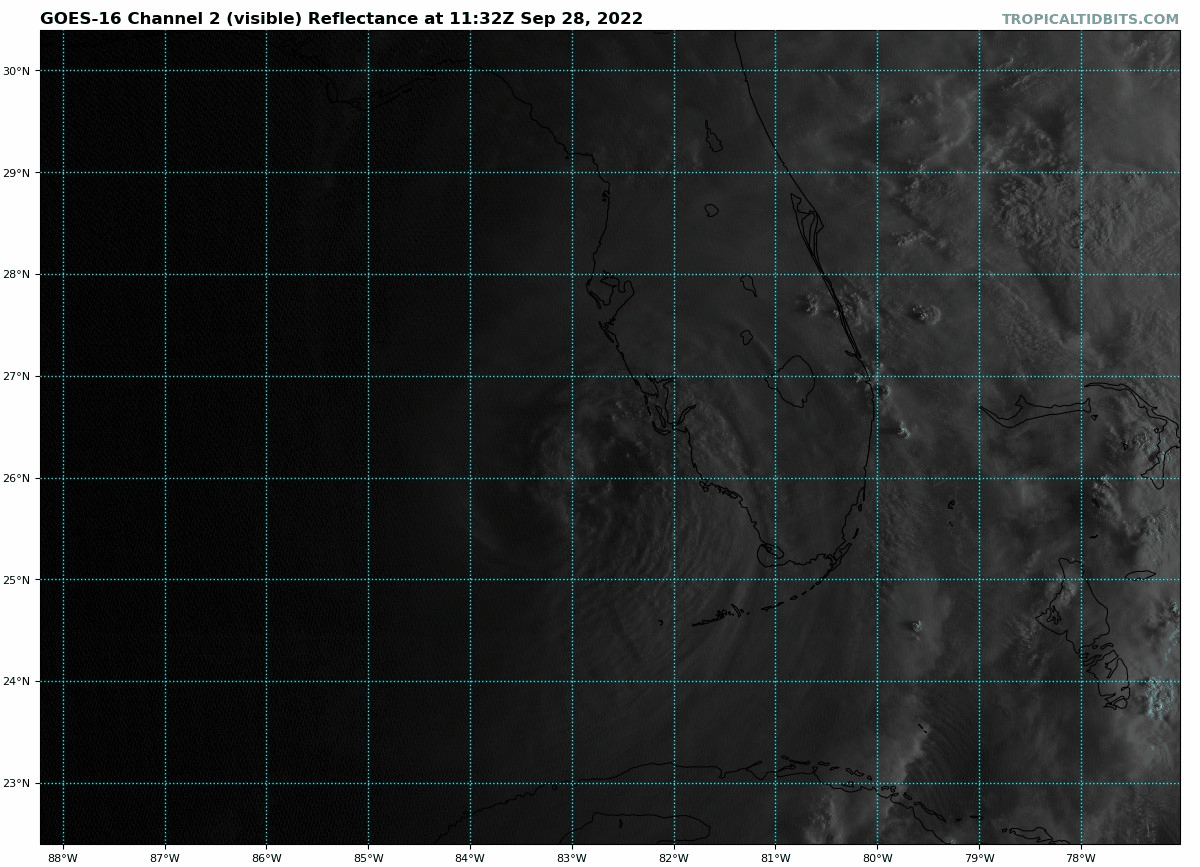This screenshot has width=1200, height=867.
Task: Click Lake Okeechobee outline on the map
Action: point(795,381)
